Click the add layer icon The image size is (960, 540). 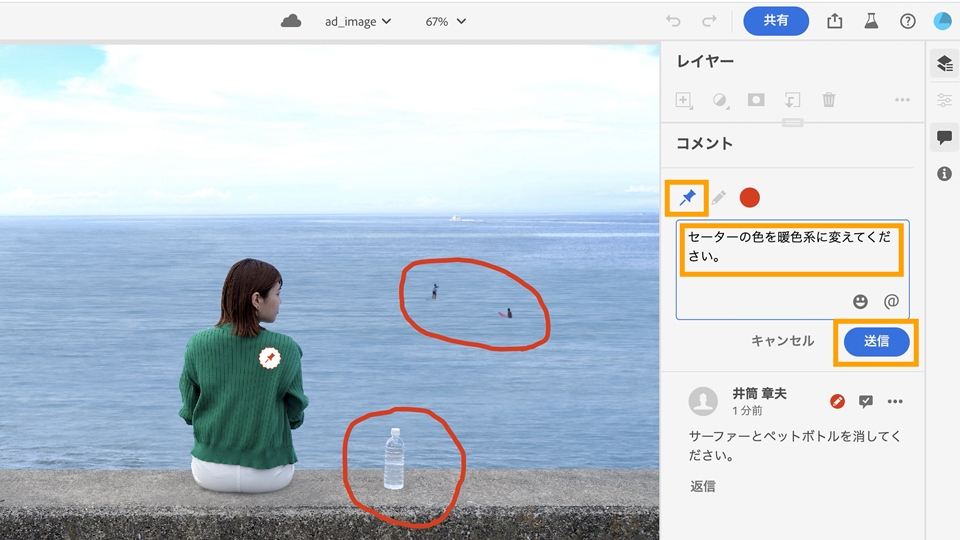coord(684,100)
